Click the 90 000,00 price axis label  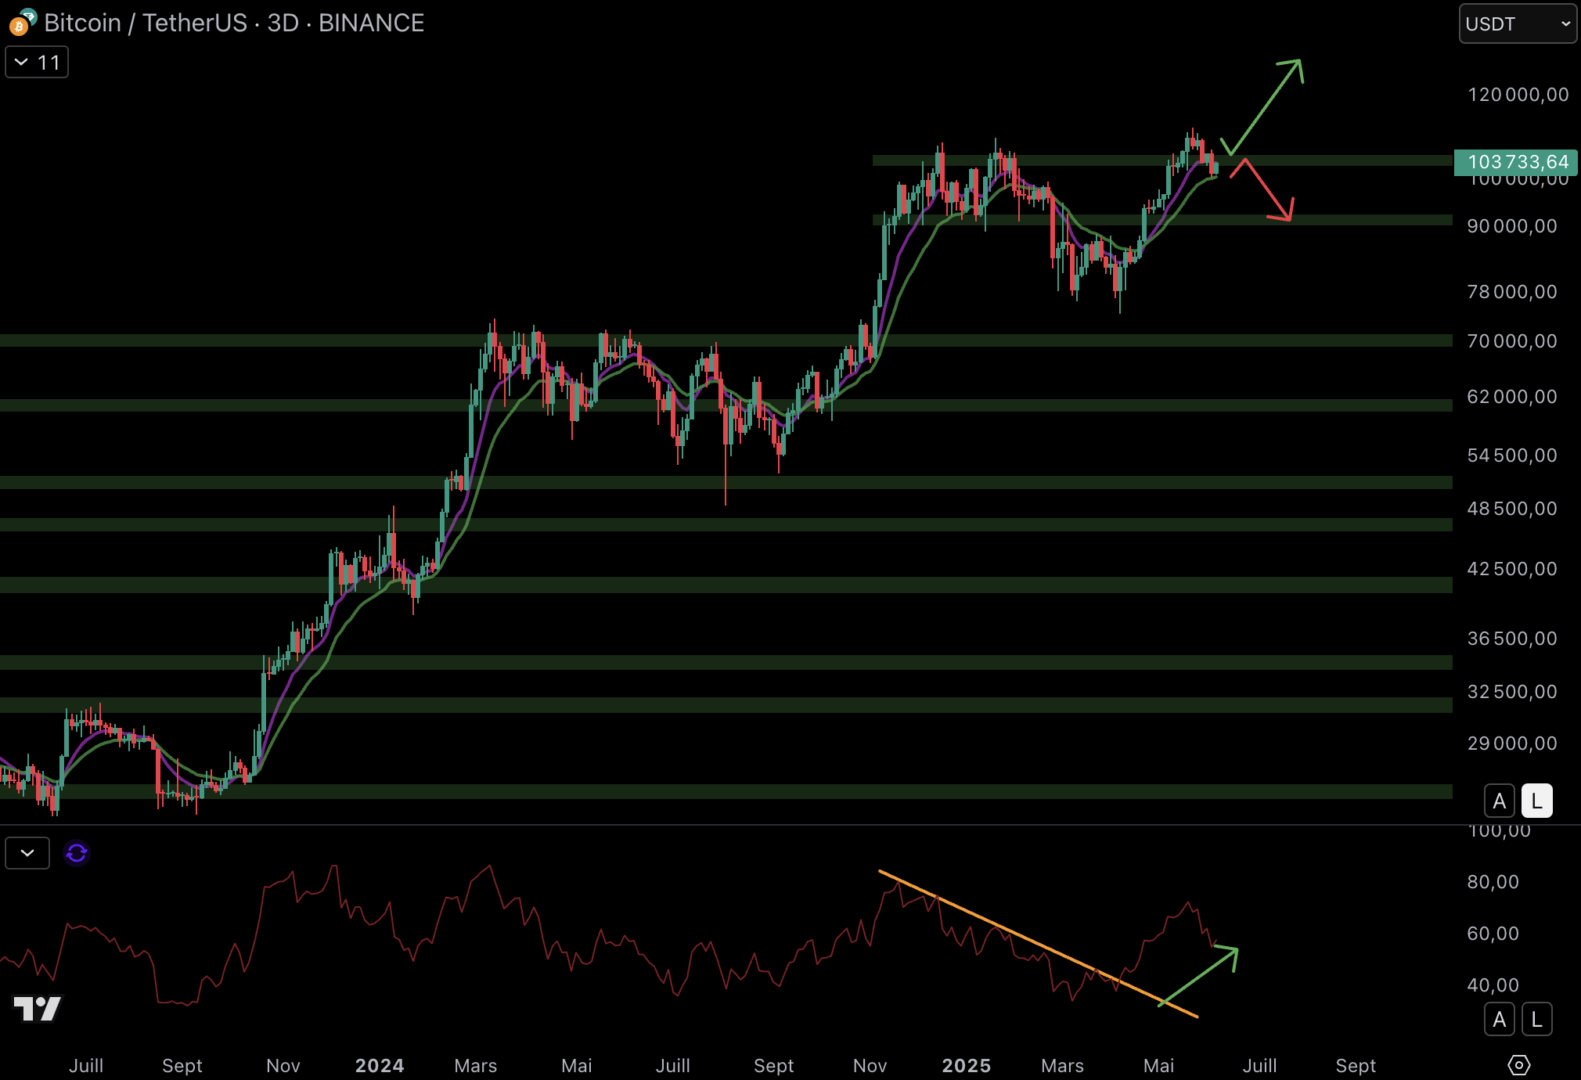pyautogui.click(x=1512, y=226)
